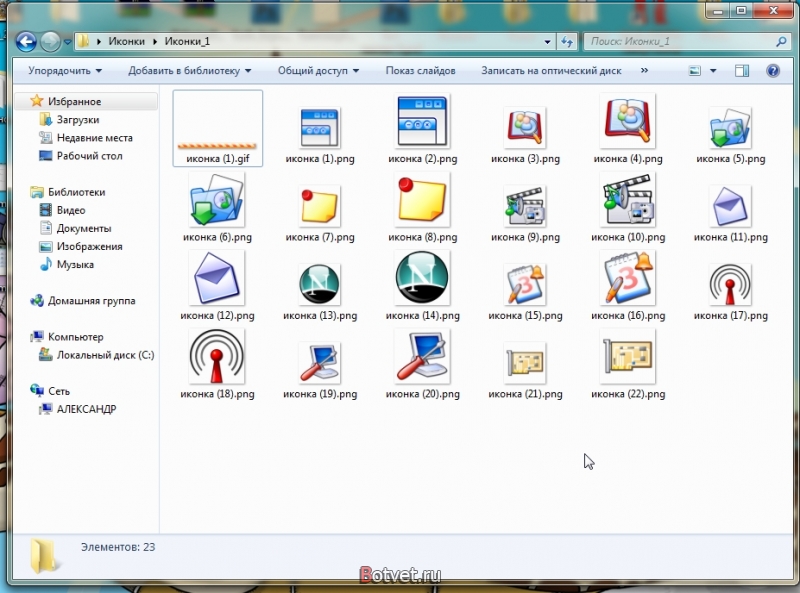The image size is (800, 593).
Task: Select the иконка (21).png circuit card icon
Action: [525, 363]
